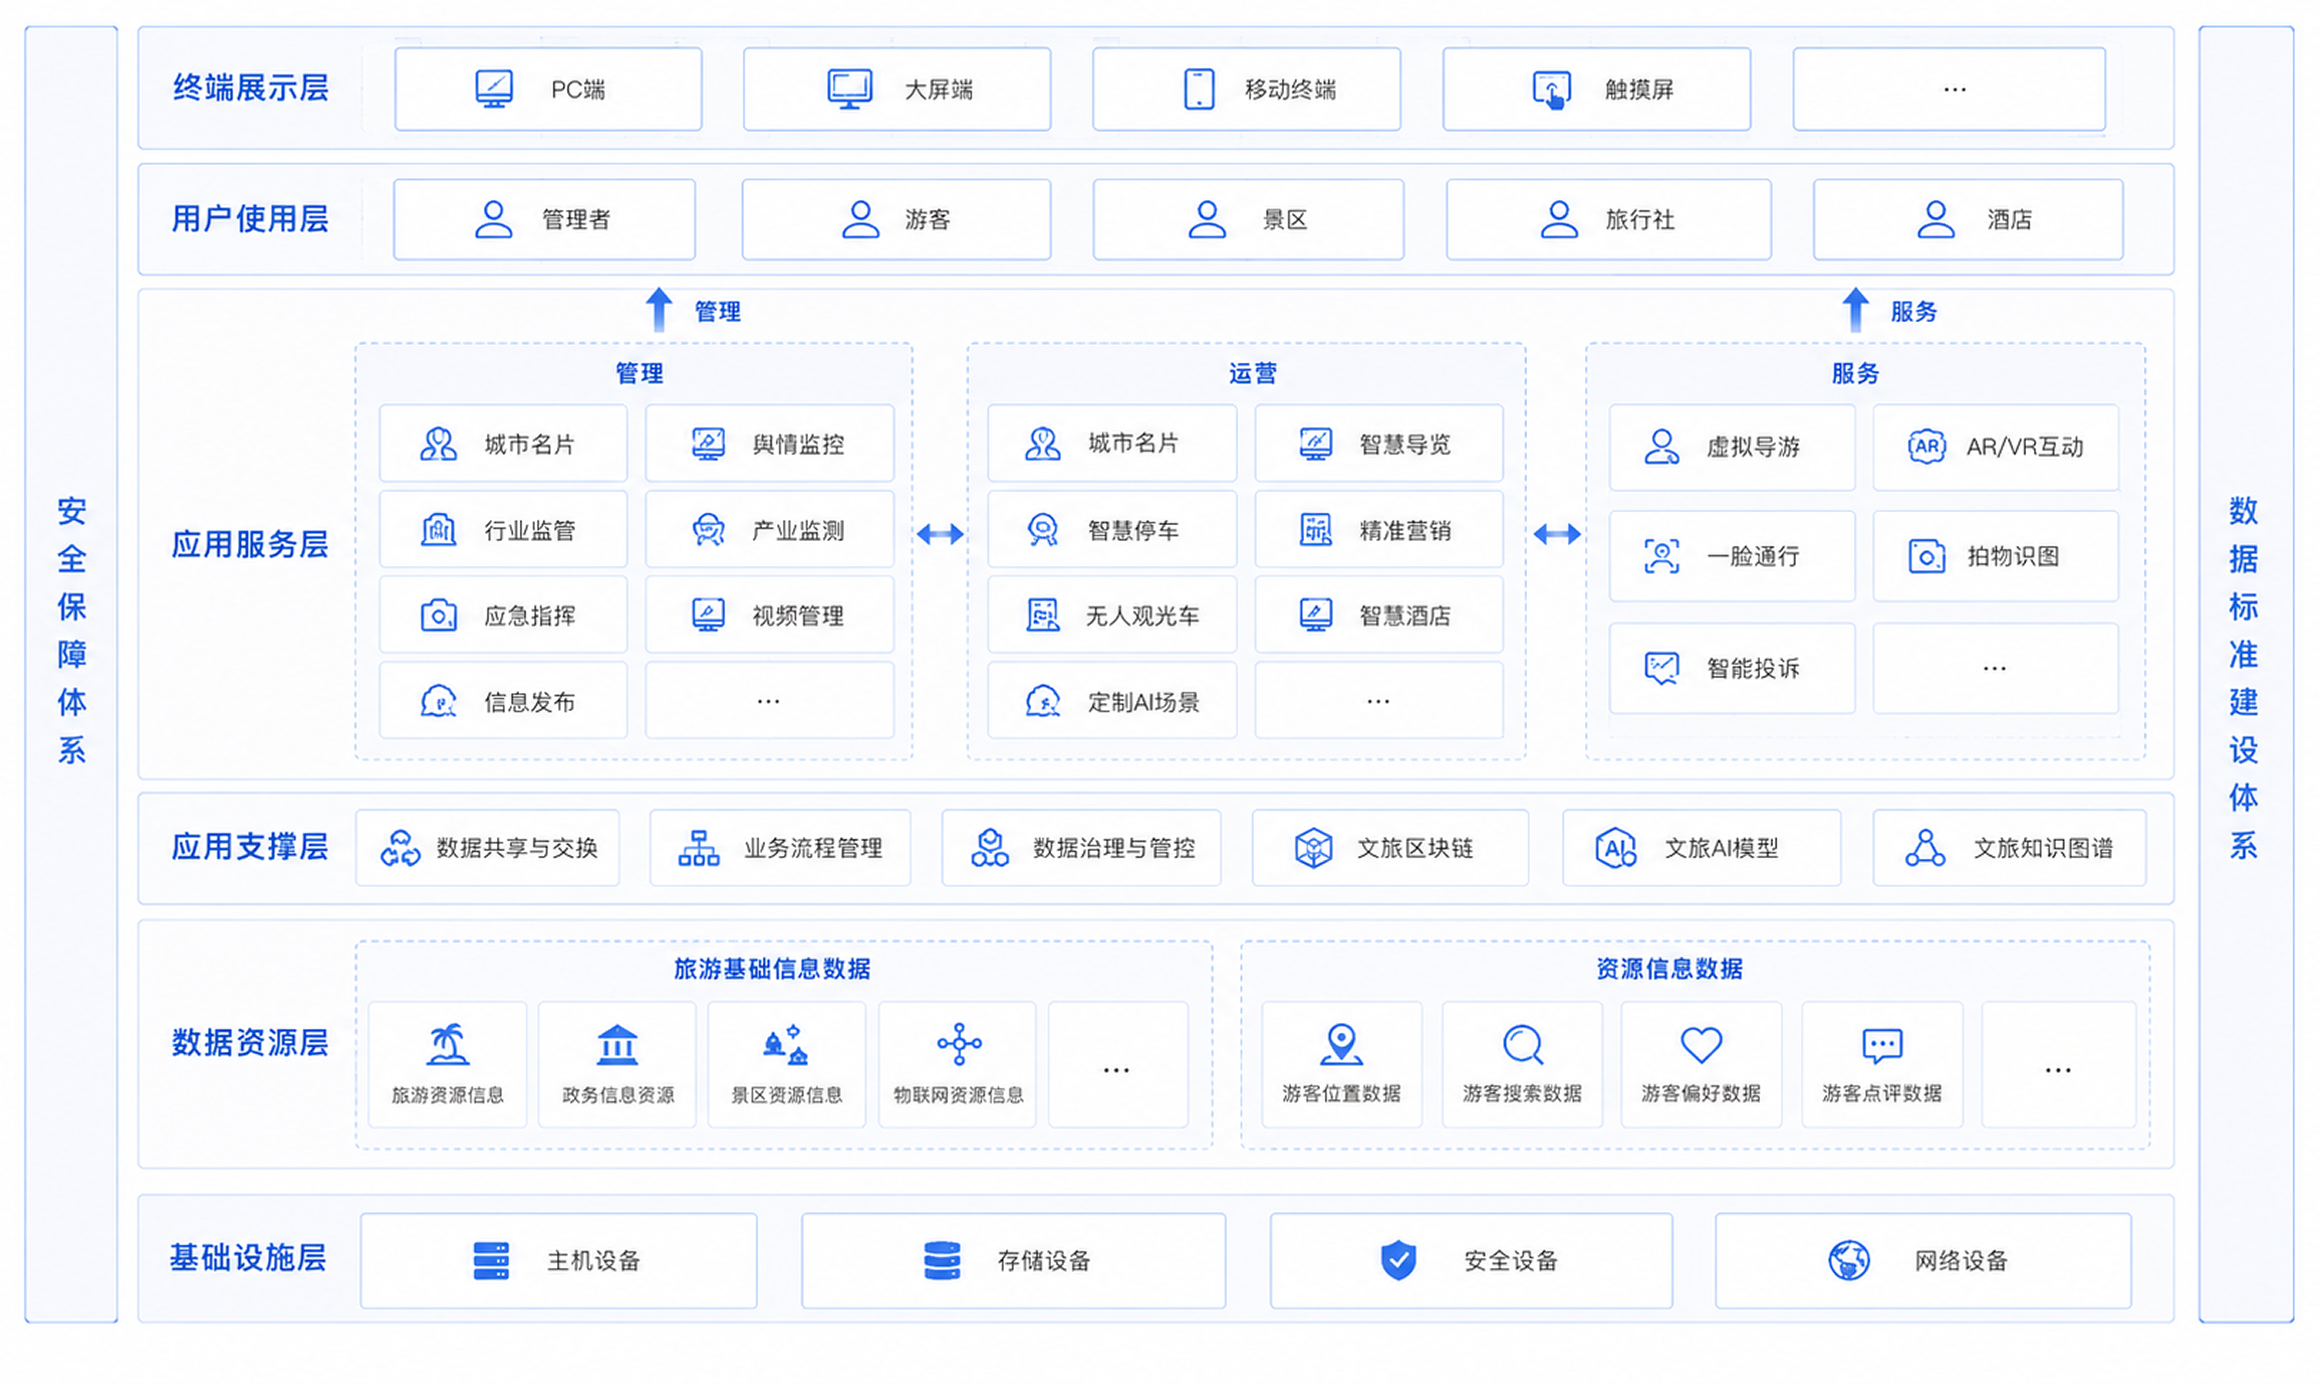Click the 应用服务层 layer title
Image resolution: width=2320 pixels, height=1384 pixels.
pyautogui.click(x=250, y=544)
